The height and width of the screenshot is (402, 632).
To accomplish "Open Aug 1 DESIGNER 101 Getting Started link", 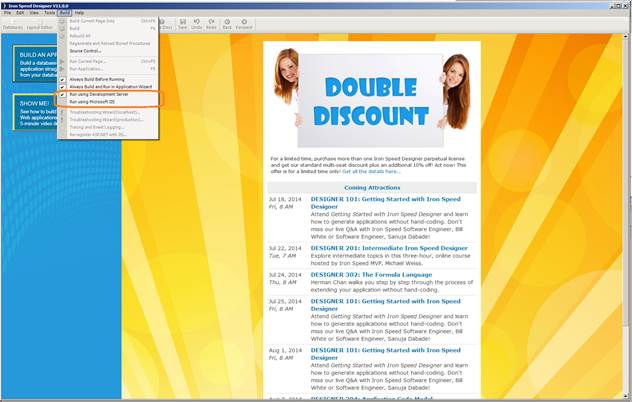I will pos(385,354).
